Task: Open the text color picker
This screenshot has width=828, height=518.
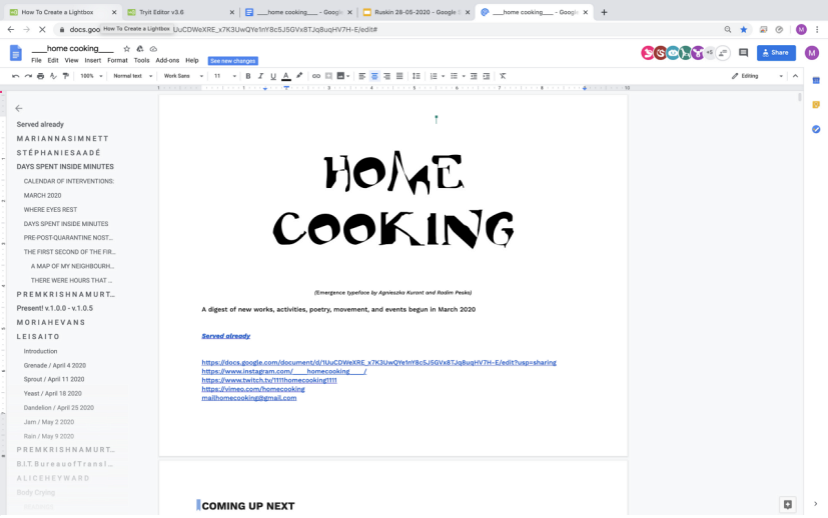Action: tap(286, 76)
